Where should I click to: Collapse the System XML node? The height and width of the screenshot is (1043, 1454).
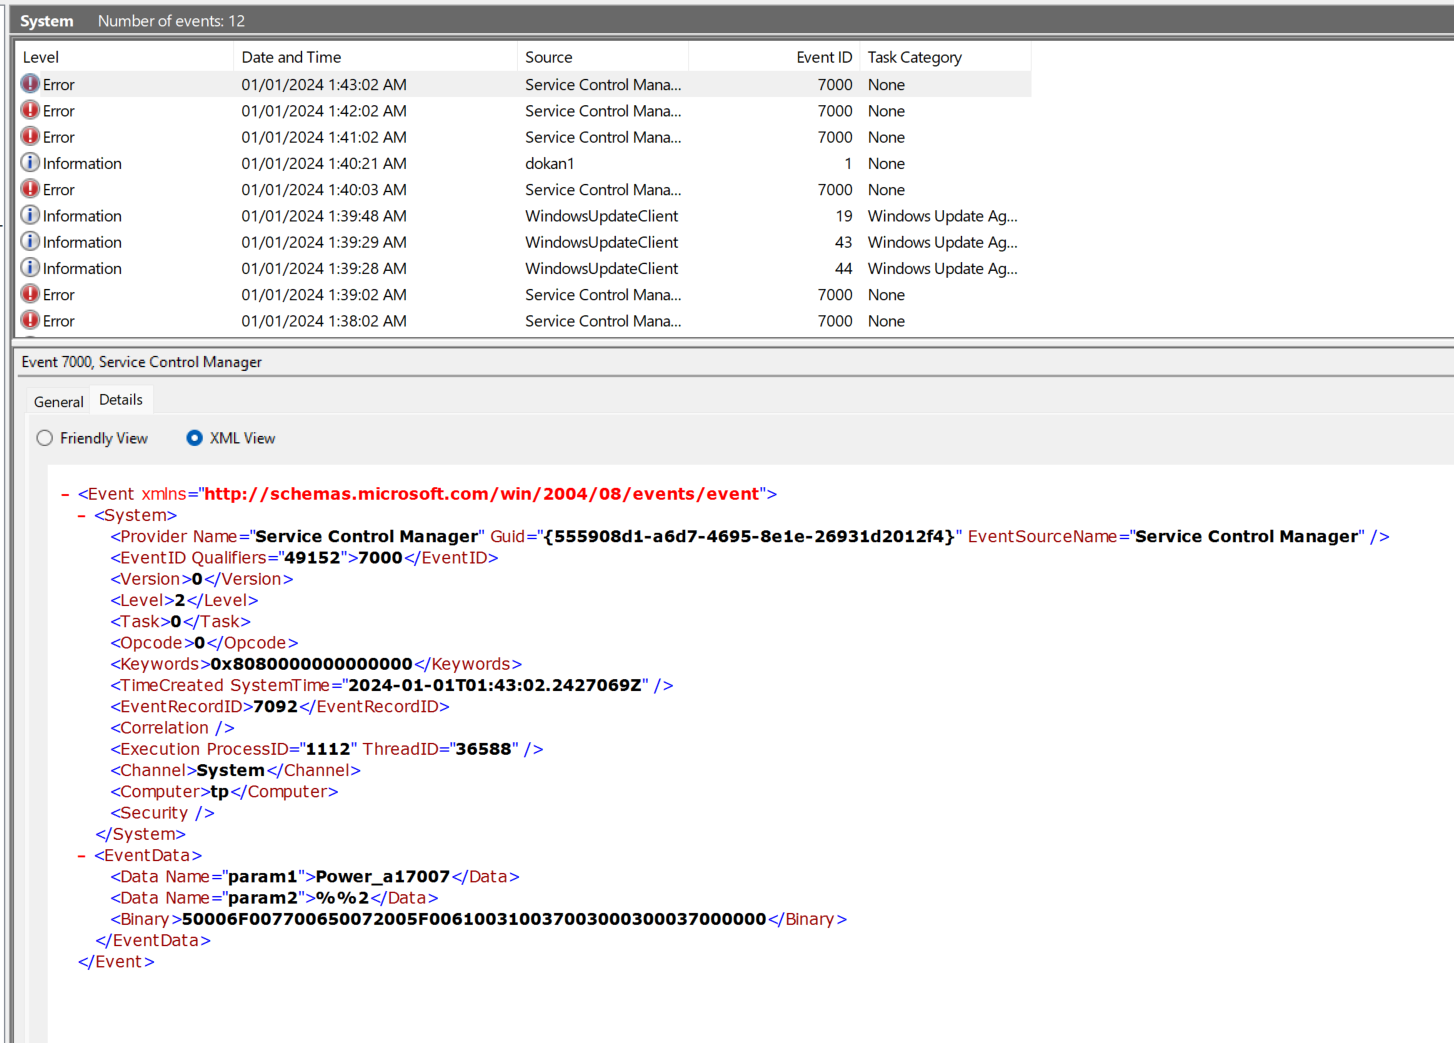coord(82,515)
